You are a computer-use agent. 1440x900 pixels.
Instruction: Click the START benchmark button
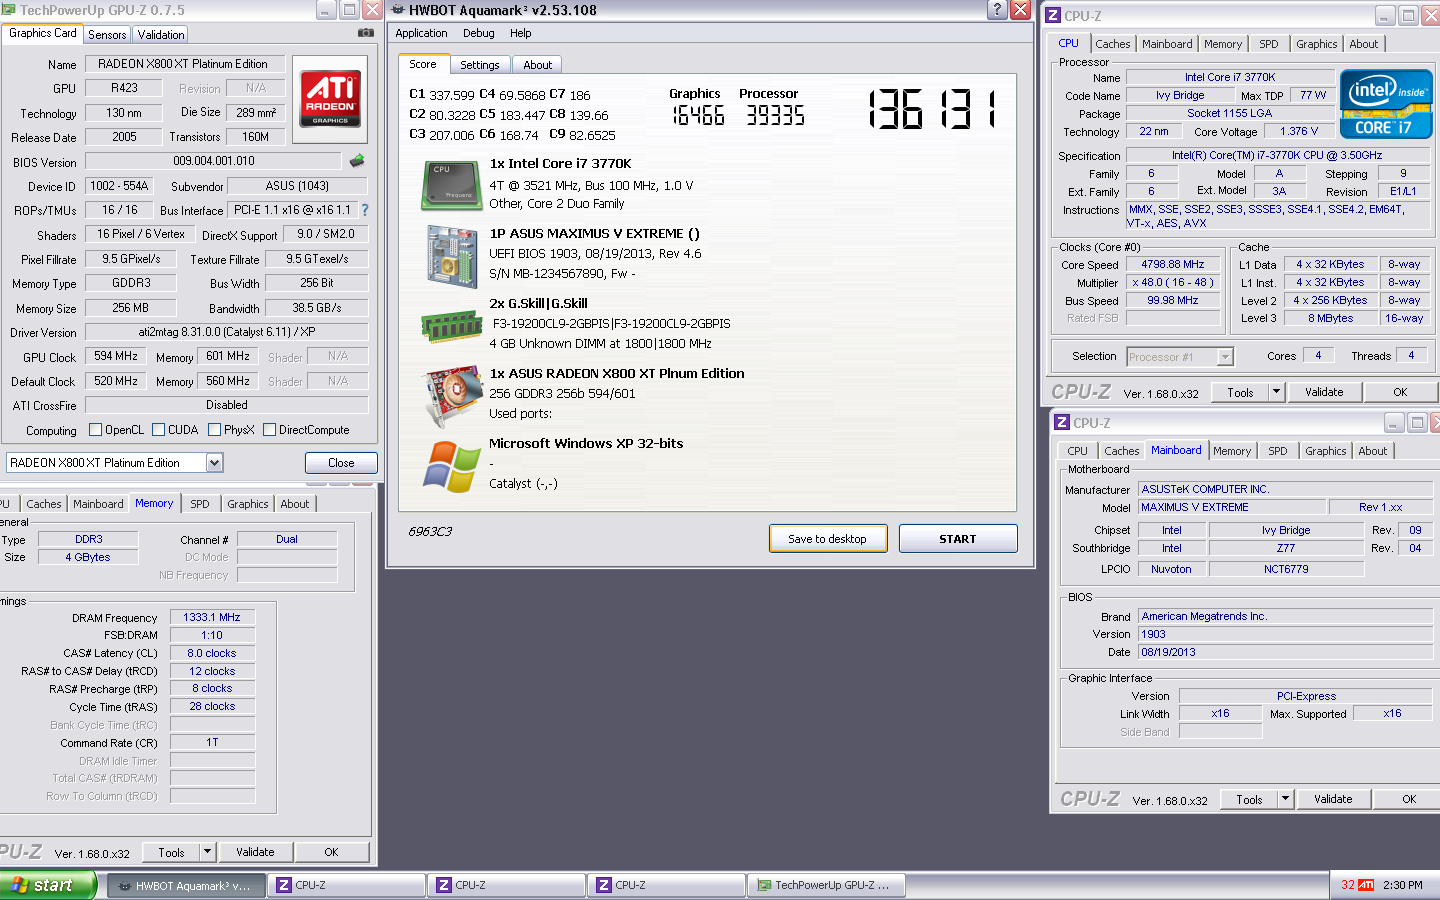tap(958, 539)
